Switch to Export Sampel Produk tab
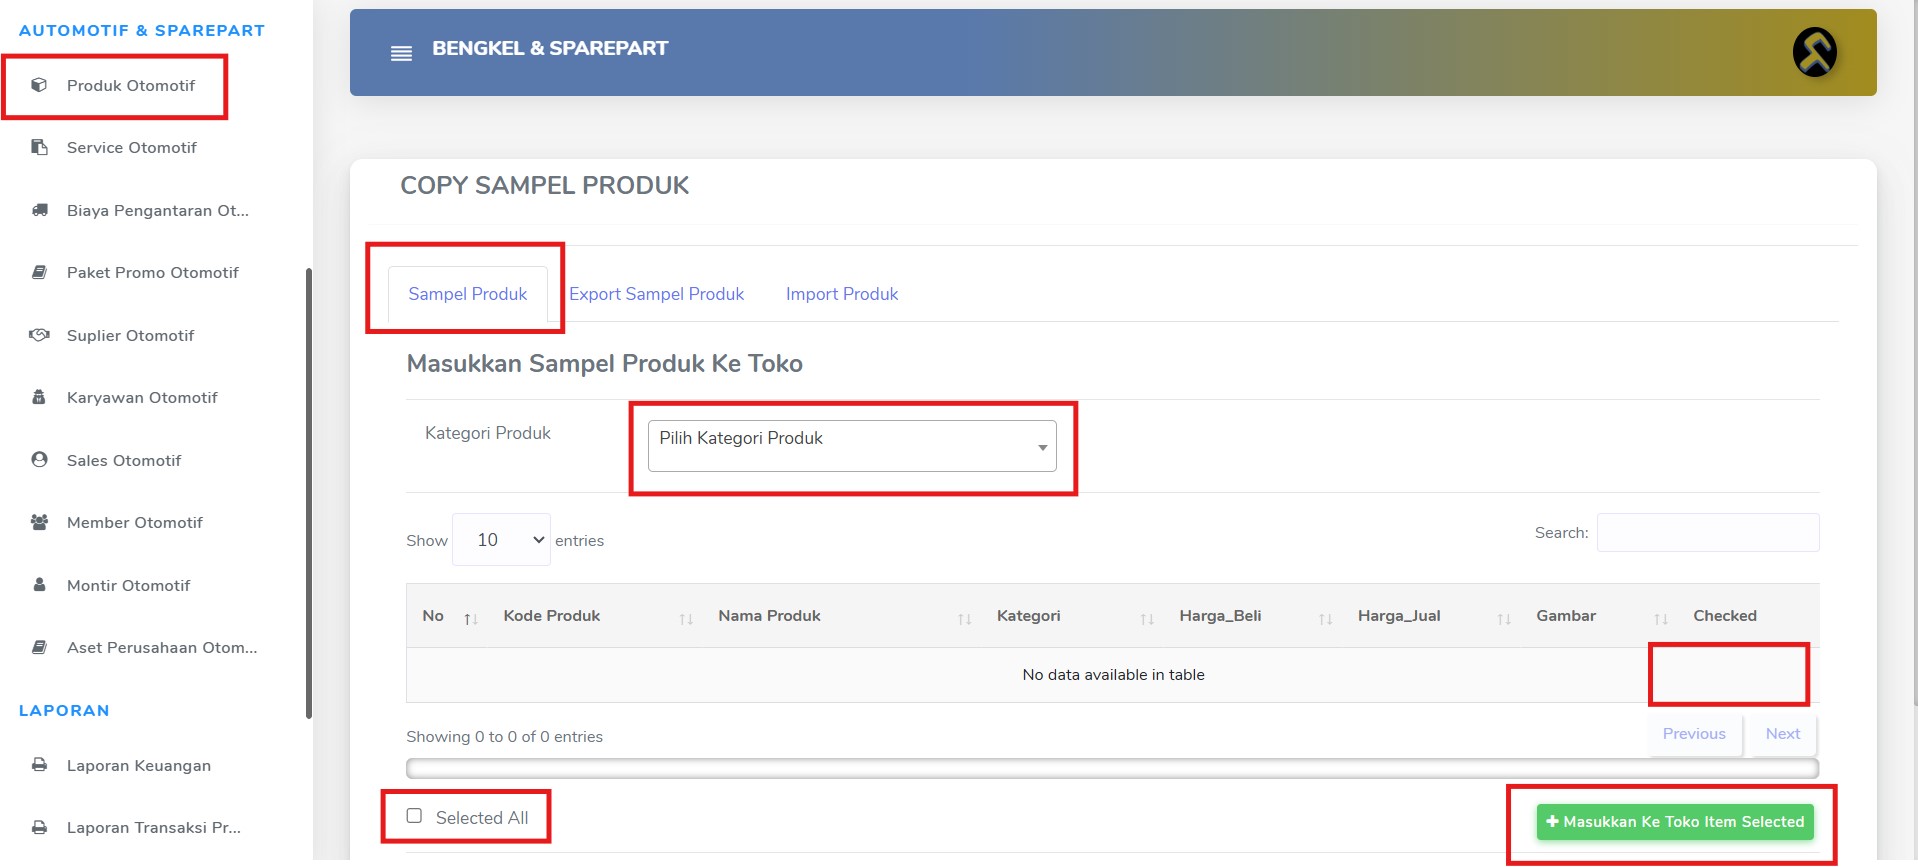 656,294
